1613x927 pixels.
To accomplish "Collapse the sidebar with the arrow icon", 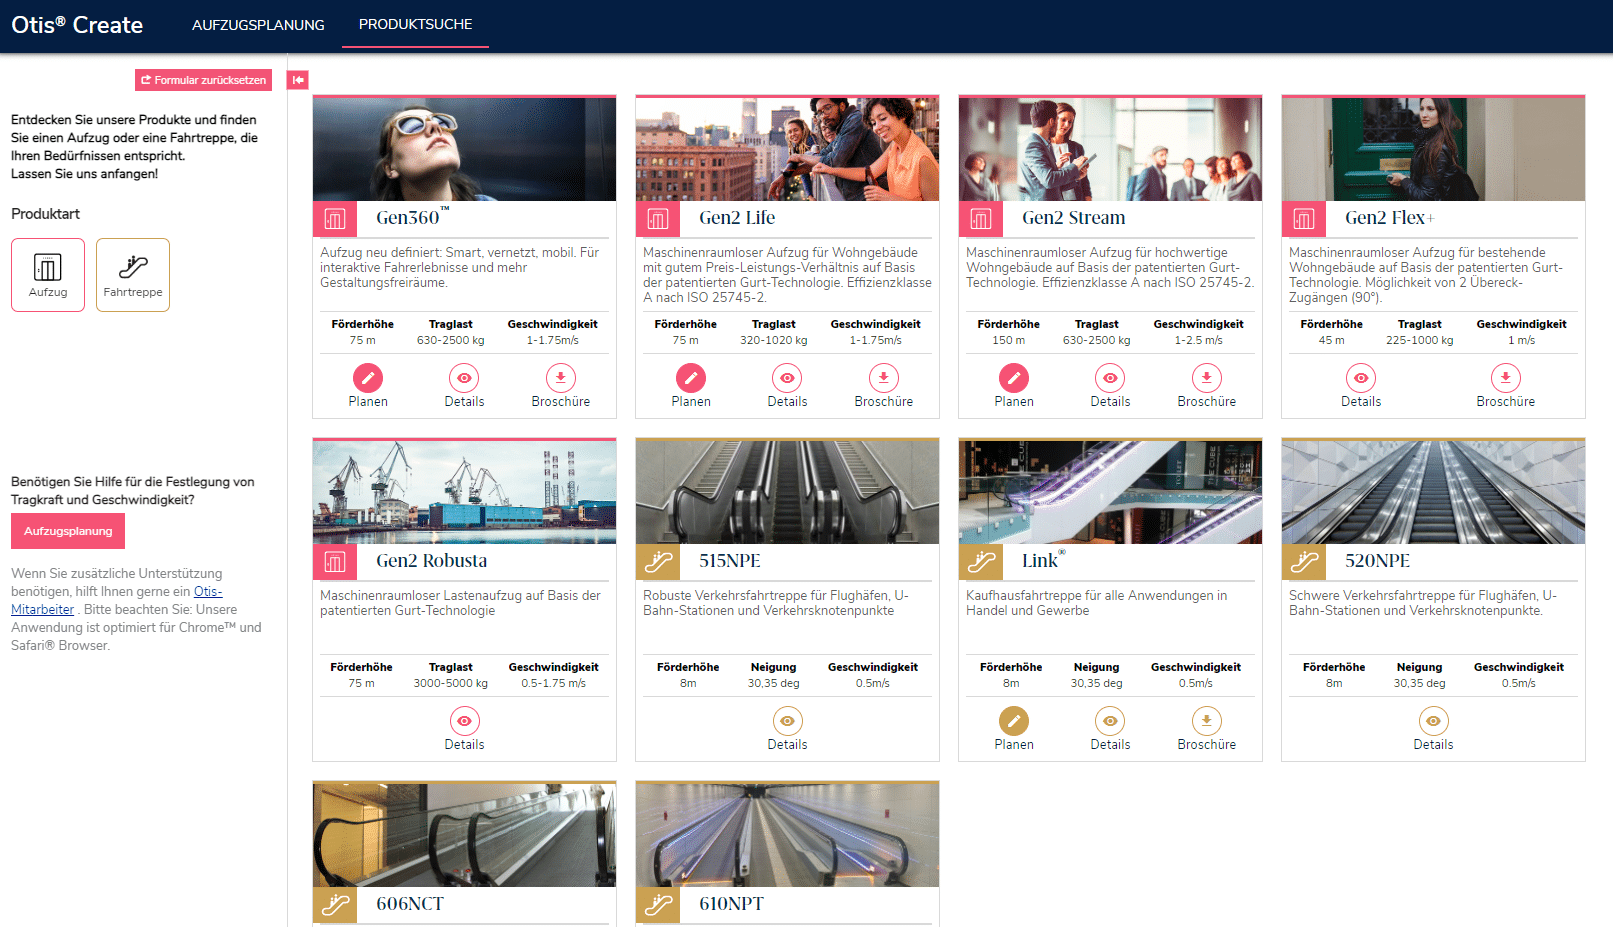I will (298, 80).
